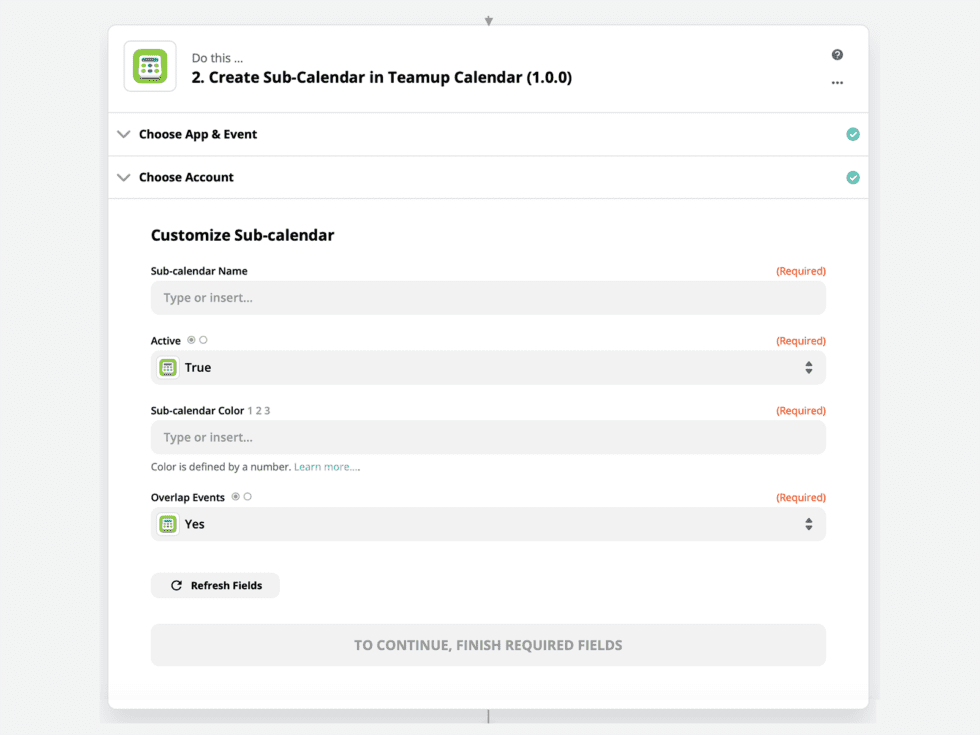Image resolution: width=980 pixels, height=735 pixels.
Task: Open the Overlap Events Yes dropdown
Action: pyautogui.click(x=808, y=524)
